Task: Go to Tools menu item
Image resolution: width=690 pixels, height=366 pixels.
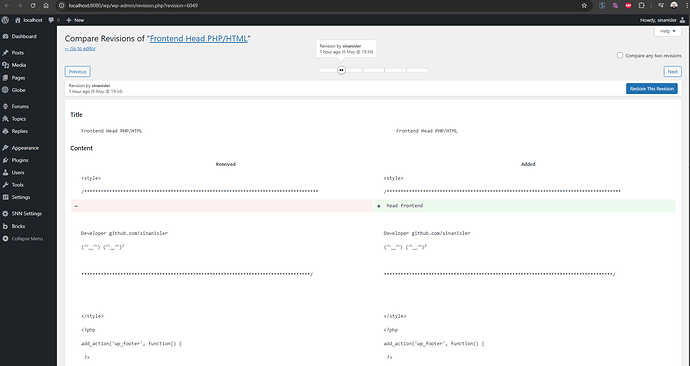Action: pyautogui.click(x=18, y=185)
